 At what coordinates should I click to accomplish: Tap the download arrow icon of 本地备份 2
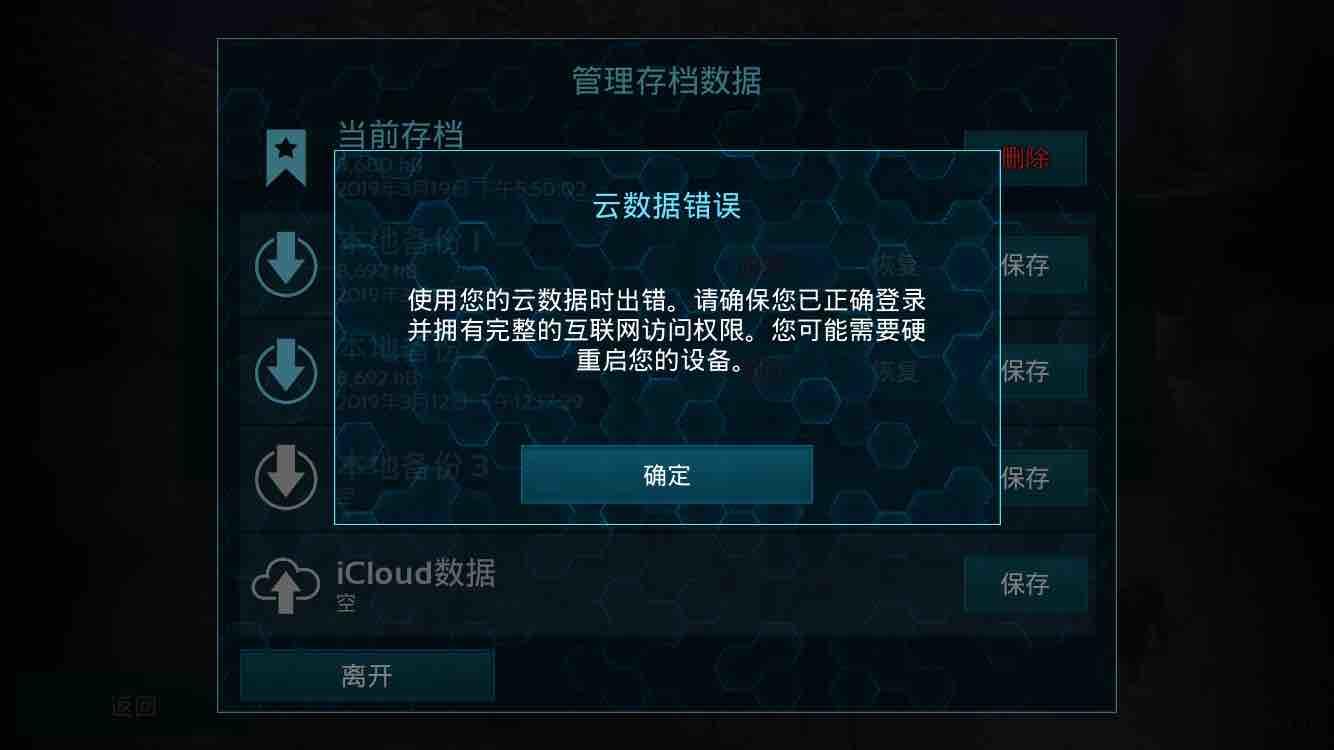[286, 371]
